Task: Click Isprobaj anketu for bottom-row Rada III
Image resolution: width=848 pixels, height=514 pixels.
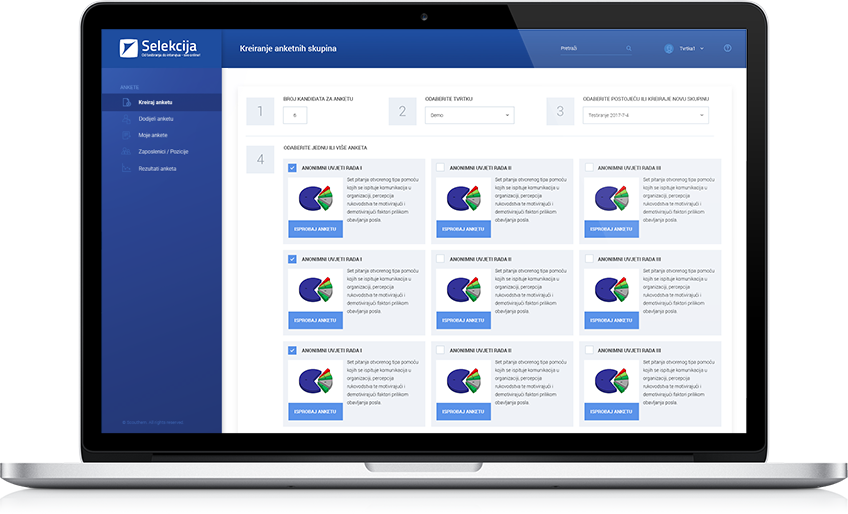Action: click(612, 412)
